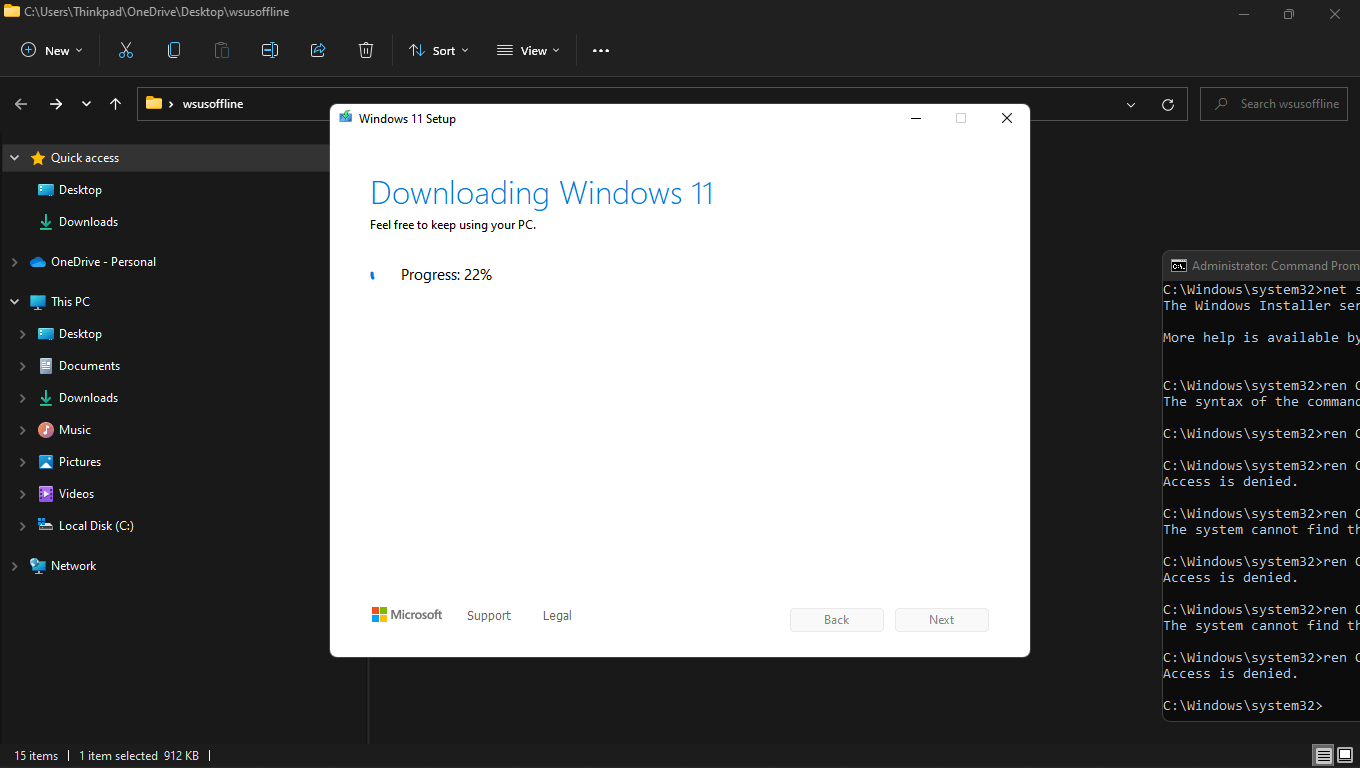Click the Legal link in Setup
Viewport: 1360px width, 768px height.
pos(557,616)
